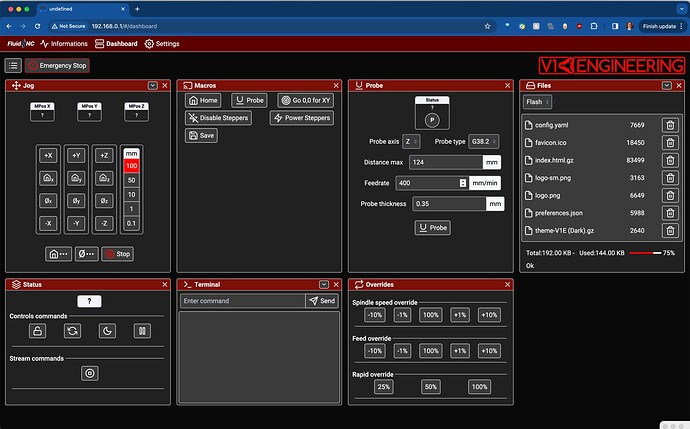Click the pause icon in Controls commands
Viewport: 690px width, 429px height.
[x=142, y=331]
